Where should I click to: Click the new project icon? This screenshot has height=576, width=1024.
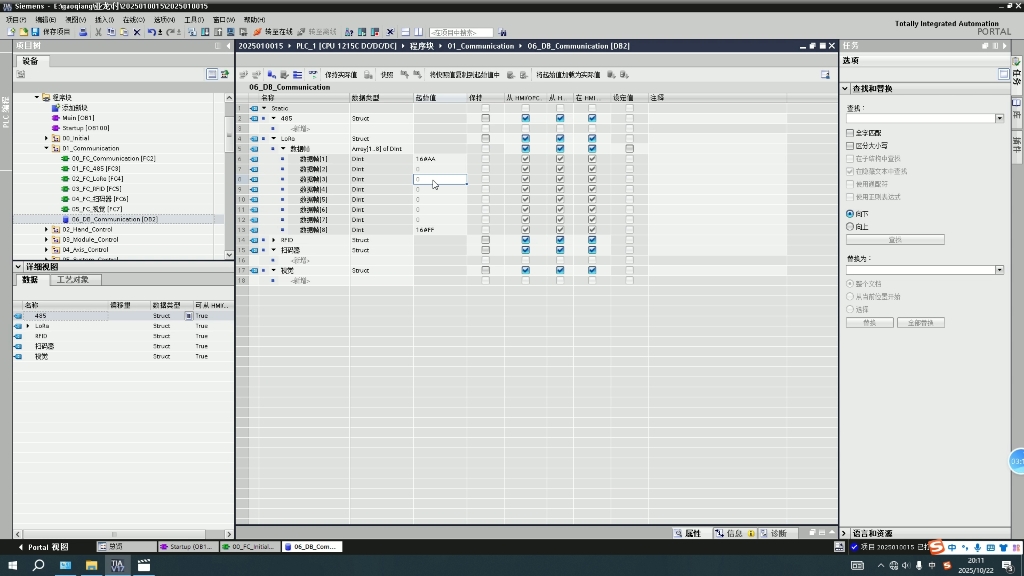11,32
